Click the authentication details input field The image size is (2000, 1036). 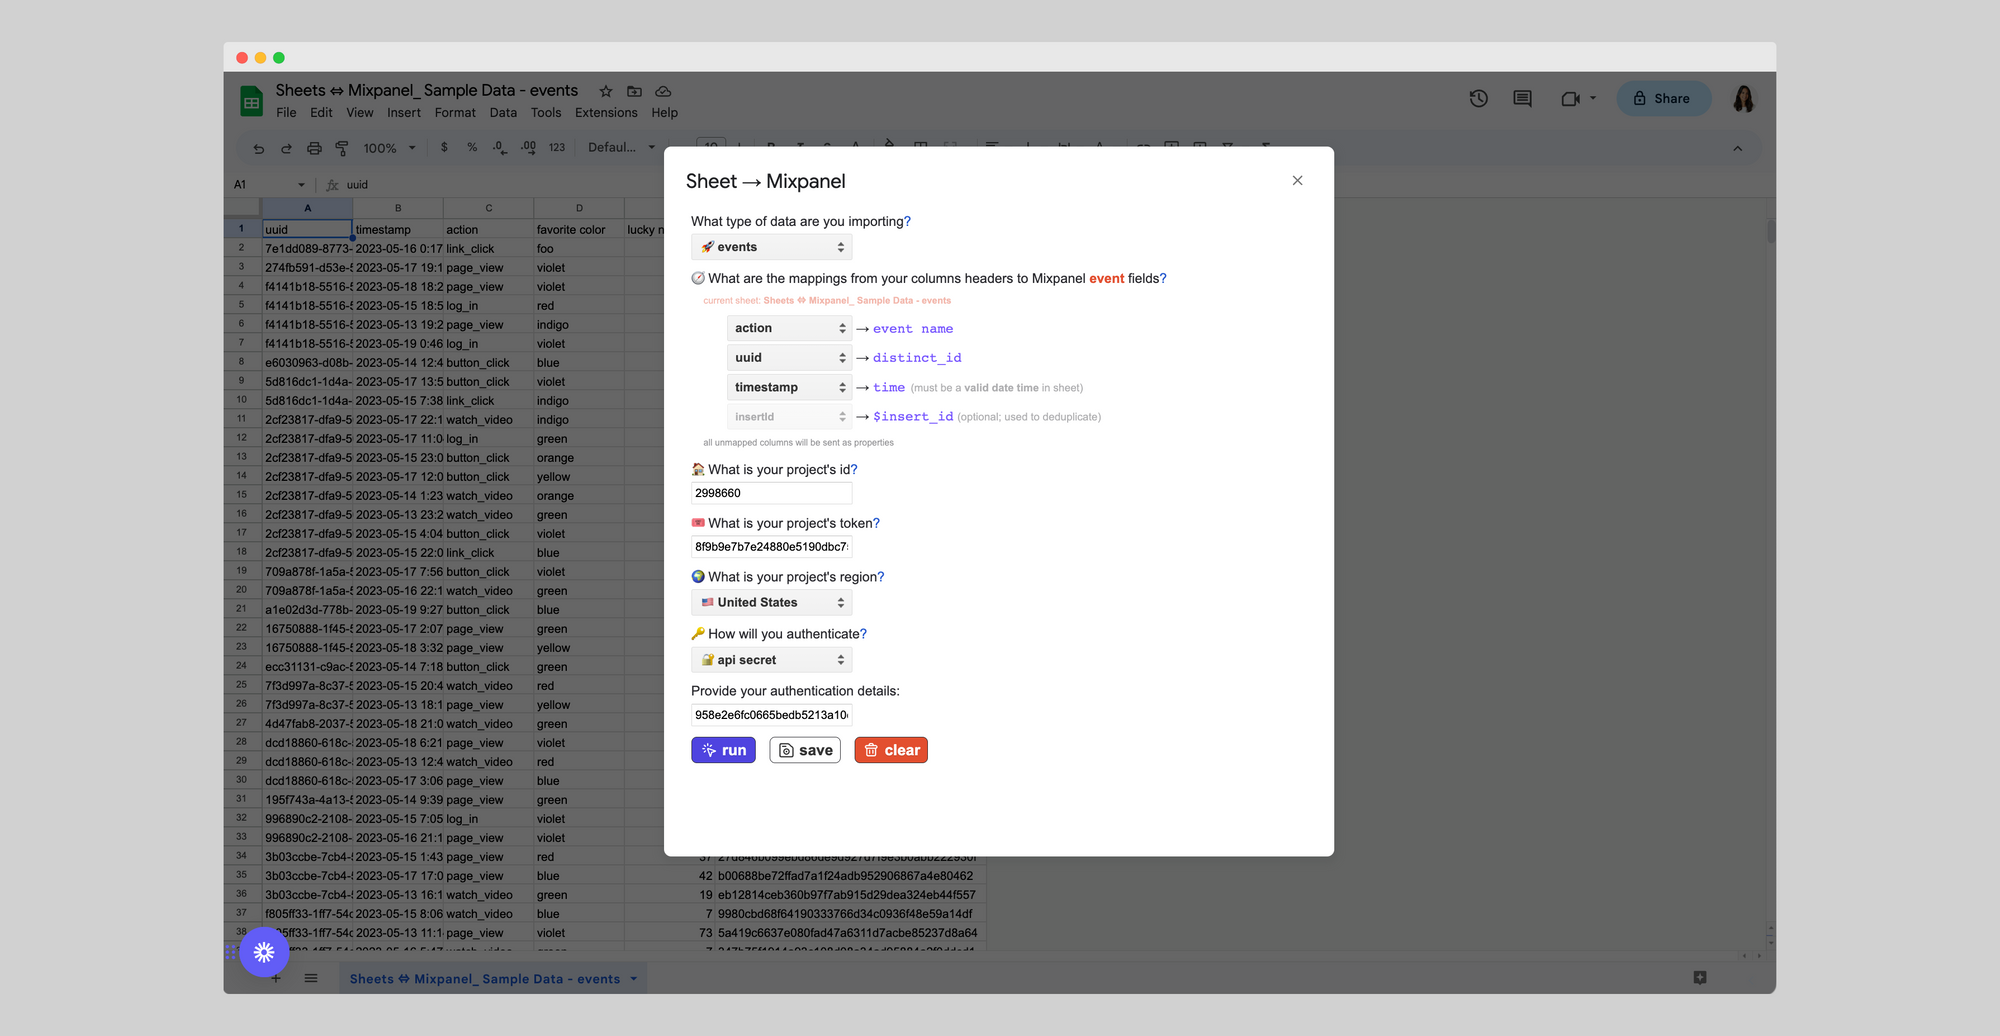[772, 715]
